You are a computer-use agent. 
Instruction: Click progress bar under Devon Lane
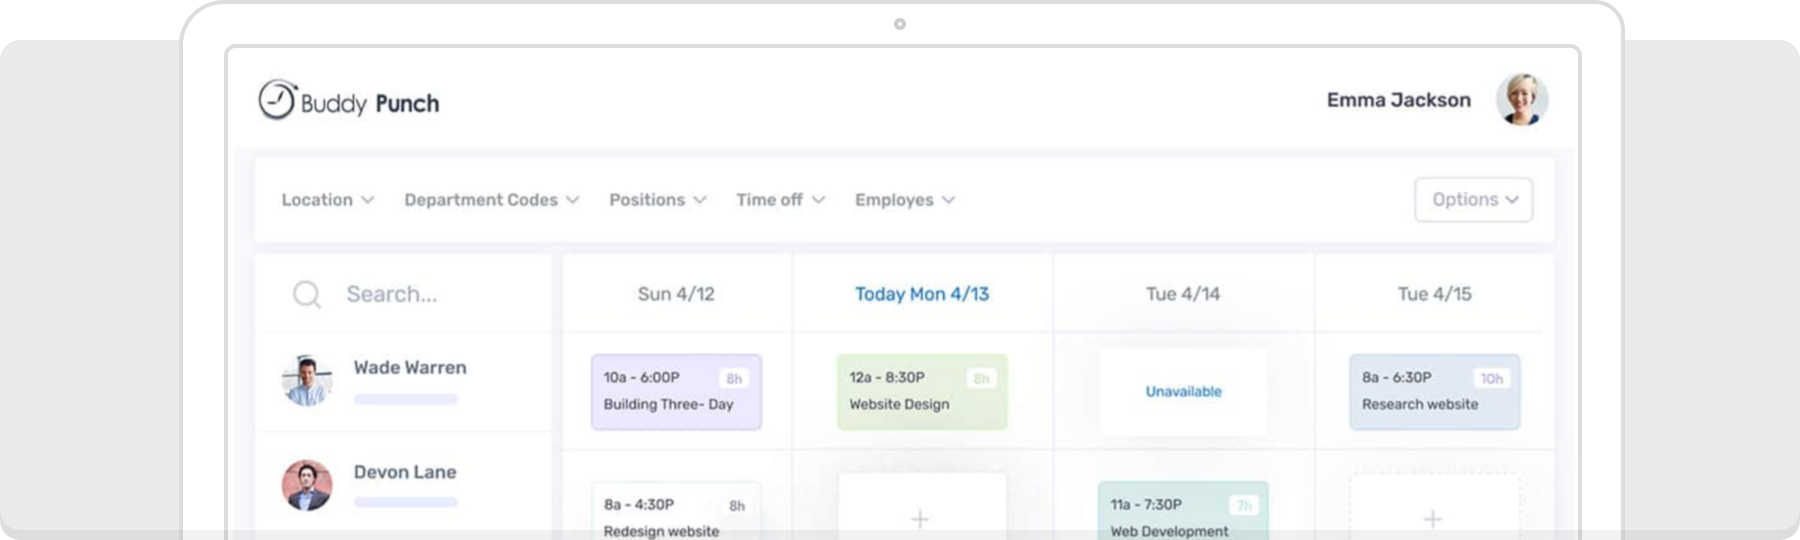(x=406, y=502)
